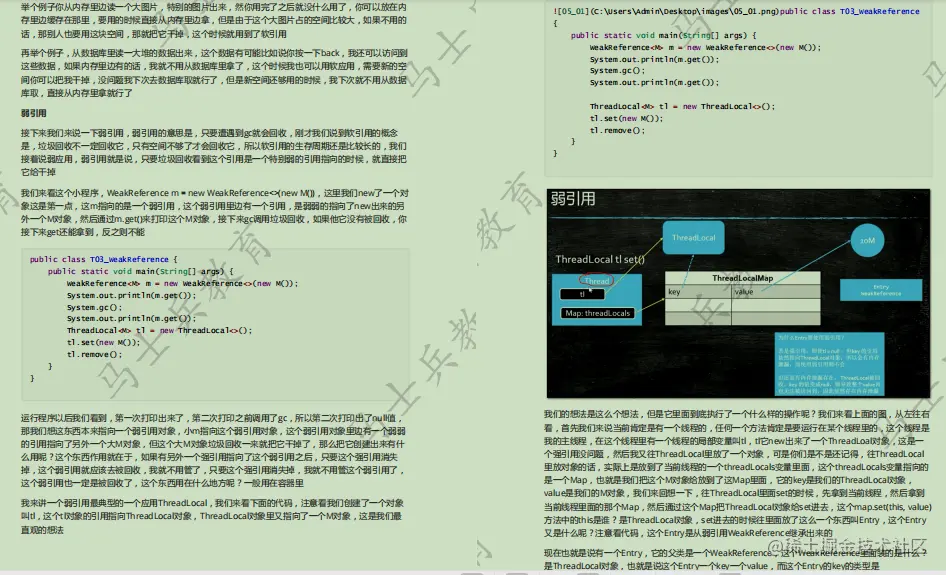Click paragraph starting 现在也就是说有一个Entry
946x575 pixels.
(735, 559)
